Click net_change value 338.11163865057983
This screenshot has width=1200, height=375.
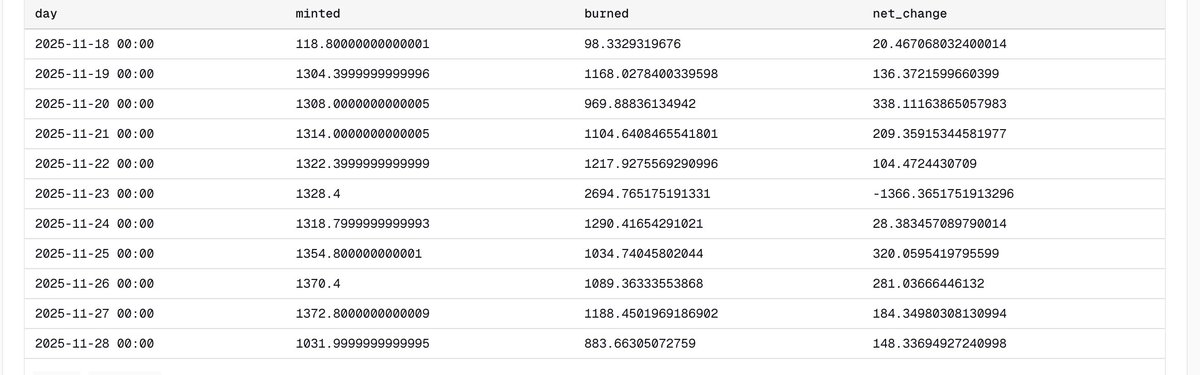[x=939, y=104]
